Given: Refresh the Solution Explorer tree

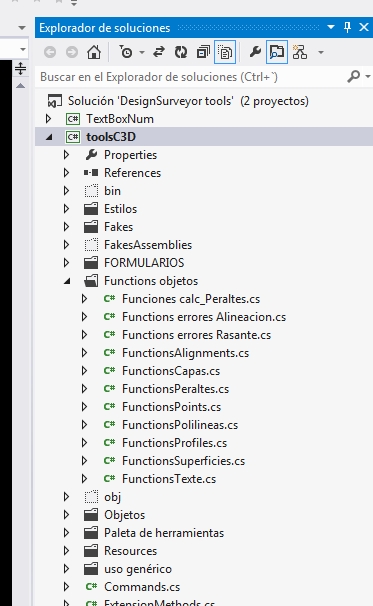Looking at the screenshot, I should tap(181, 52).
